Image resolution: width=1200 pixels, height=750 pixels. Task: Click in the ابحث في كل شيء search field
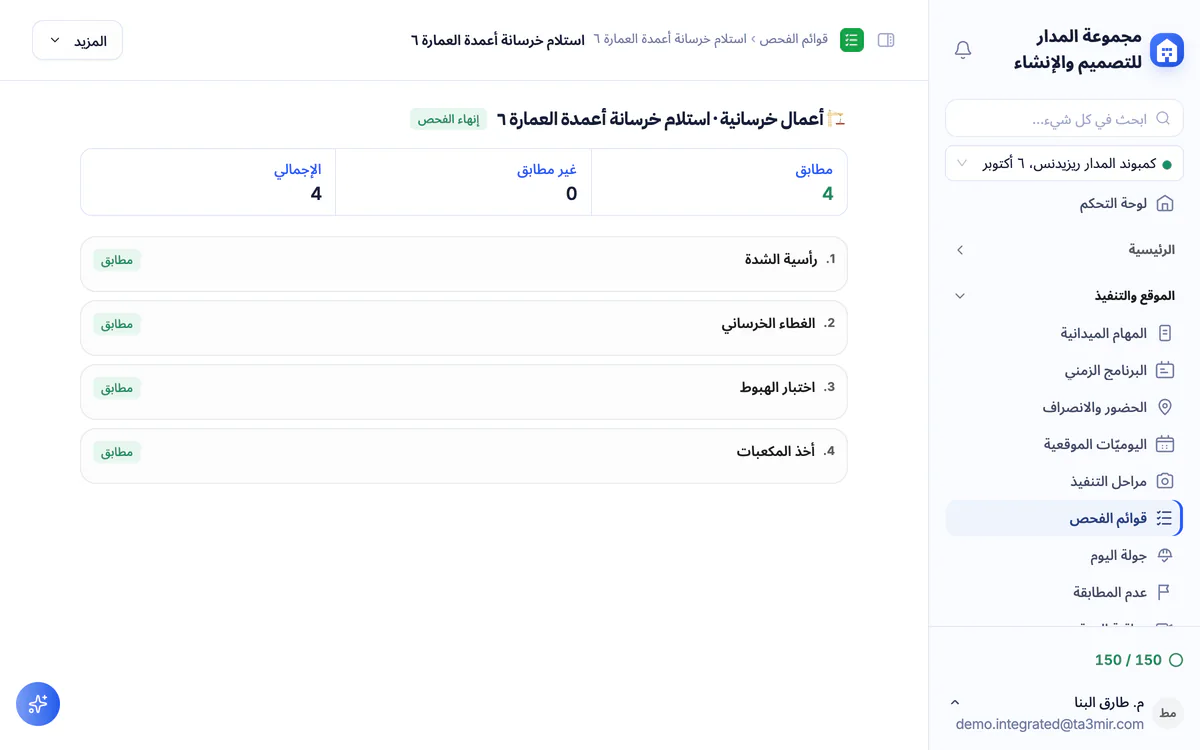tap(1064, 118)
